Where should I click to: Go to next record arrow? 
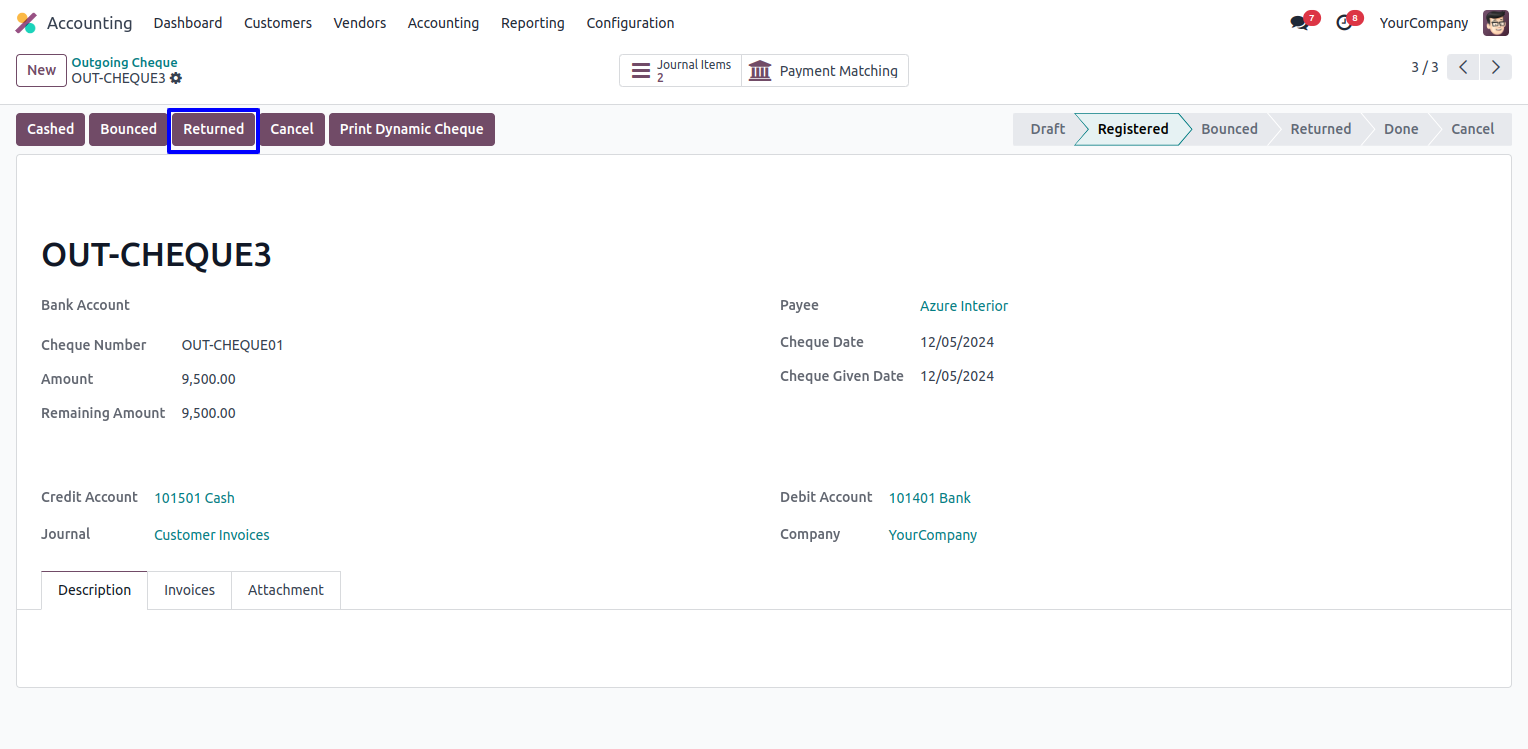pyautogui.click(x=1495, y=68)
